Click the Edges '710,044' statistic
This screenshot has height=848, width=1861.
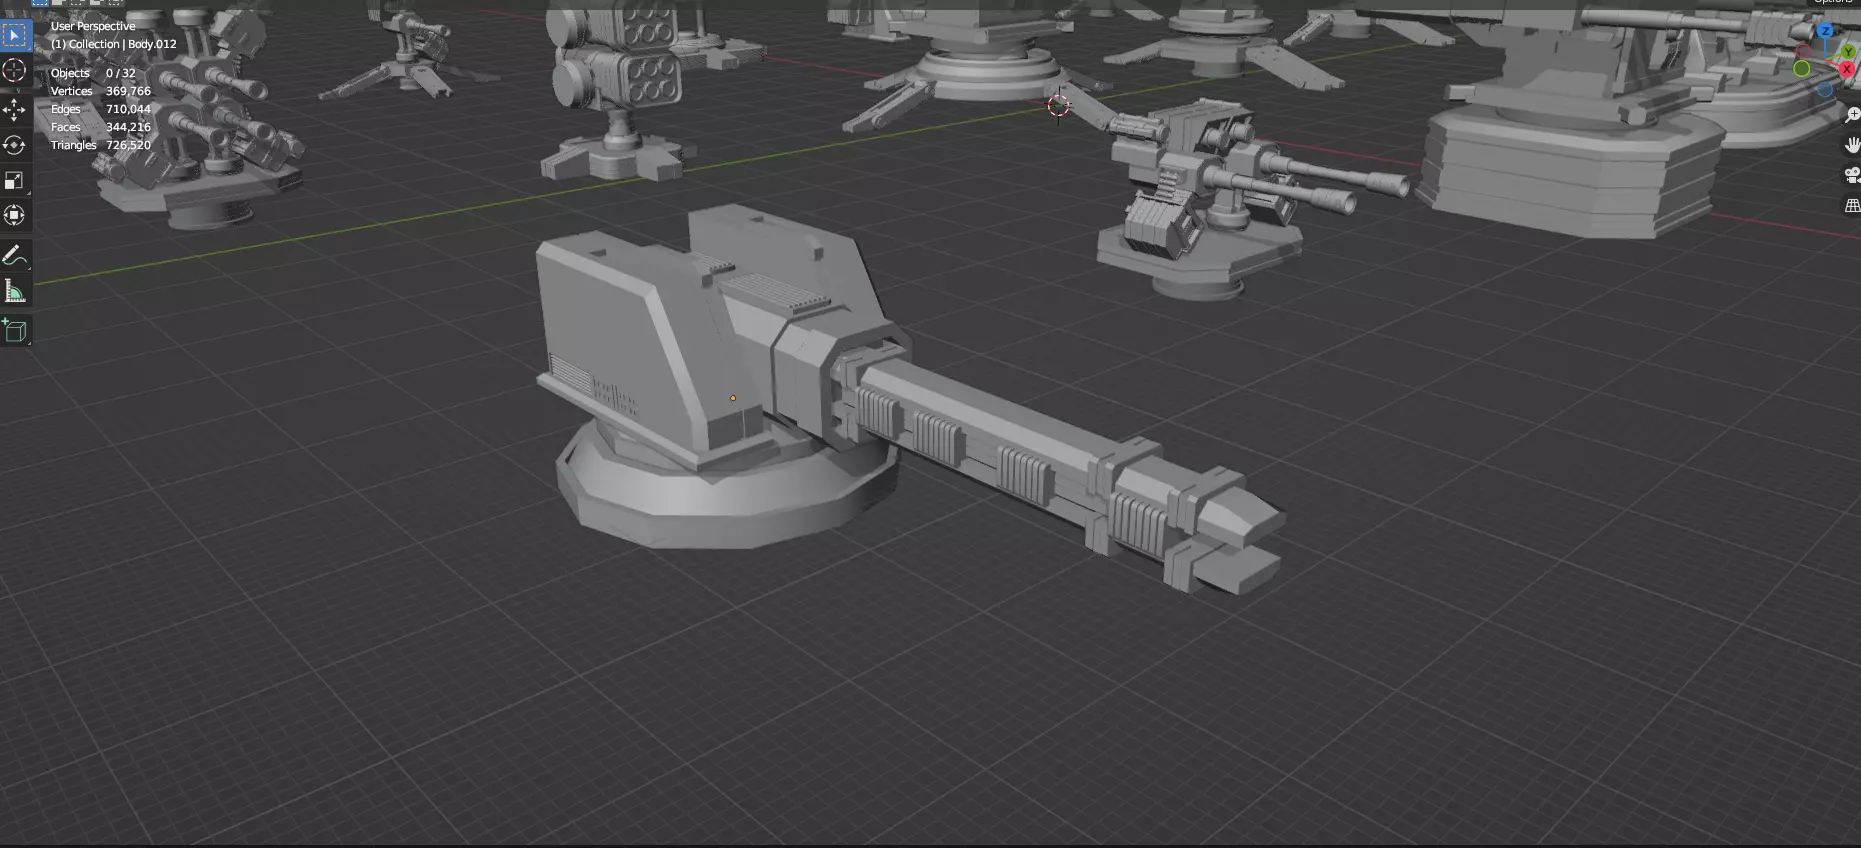128,109
